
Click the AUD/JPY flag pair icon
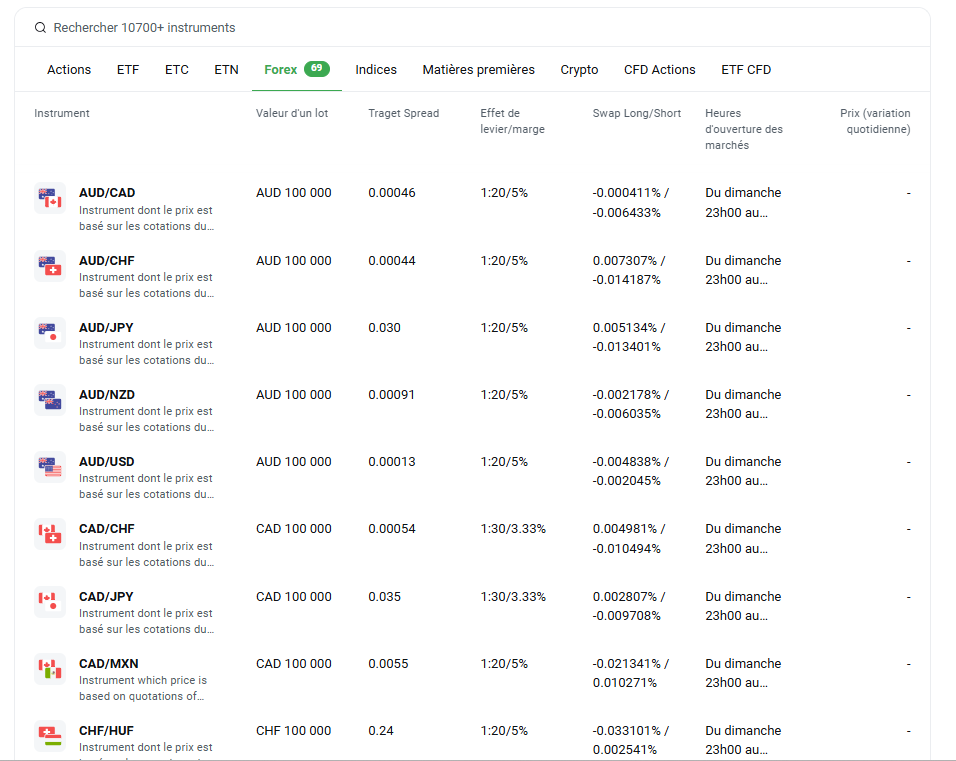(50, 333)
